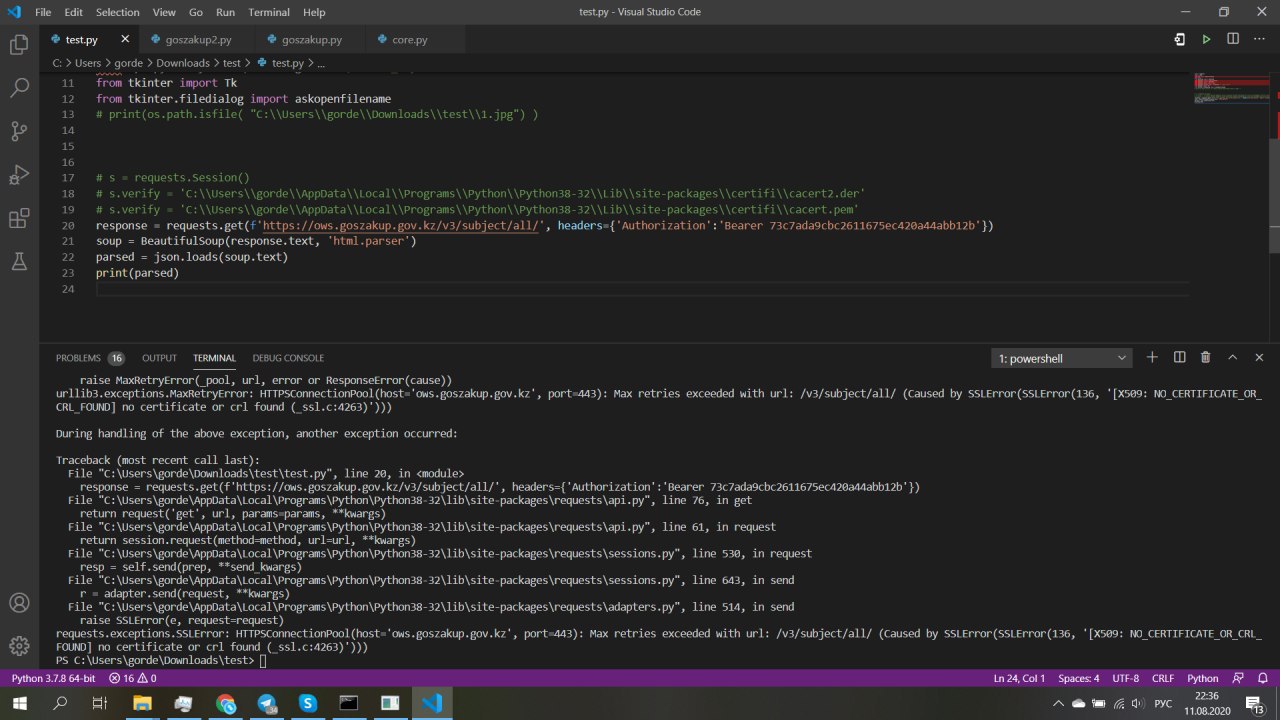Viewport: 1280px width, 720px height.
Task: Open the Run and Debug view
Action: click(19, 175)
